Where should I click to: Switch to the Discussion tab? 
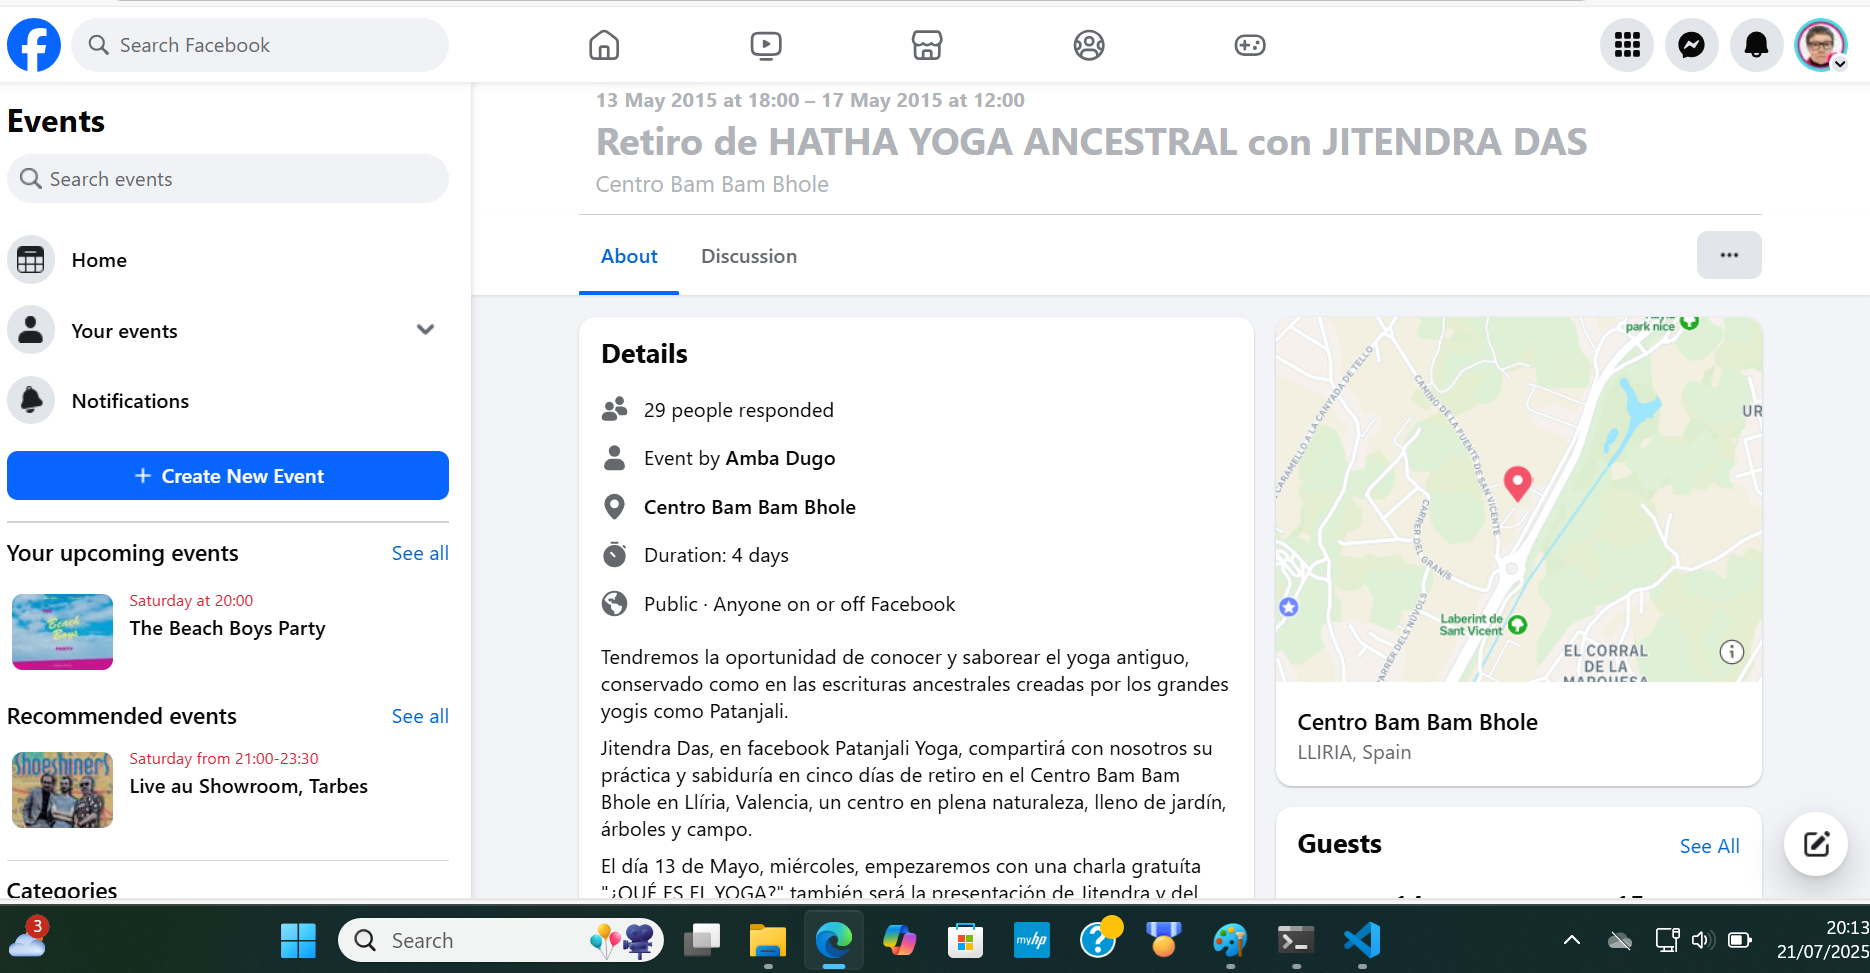pyautogui.click(x=749, y=256)
